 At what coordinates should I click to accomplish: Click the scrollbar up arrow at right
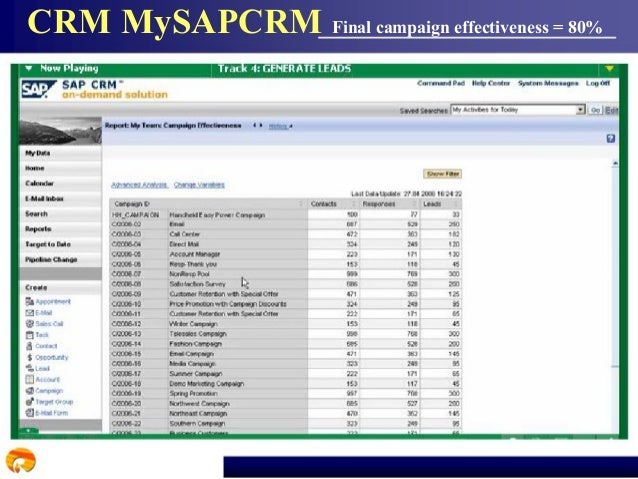615,163
